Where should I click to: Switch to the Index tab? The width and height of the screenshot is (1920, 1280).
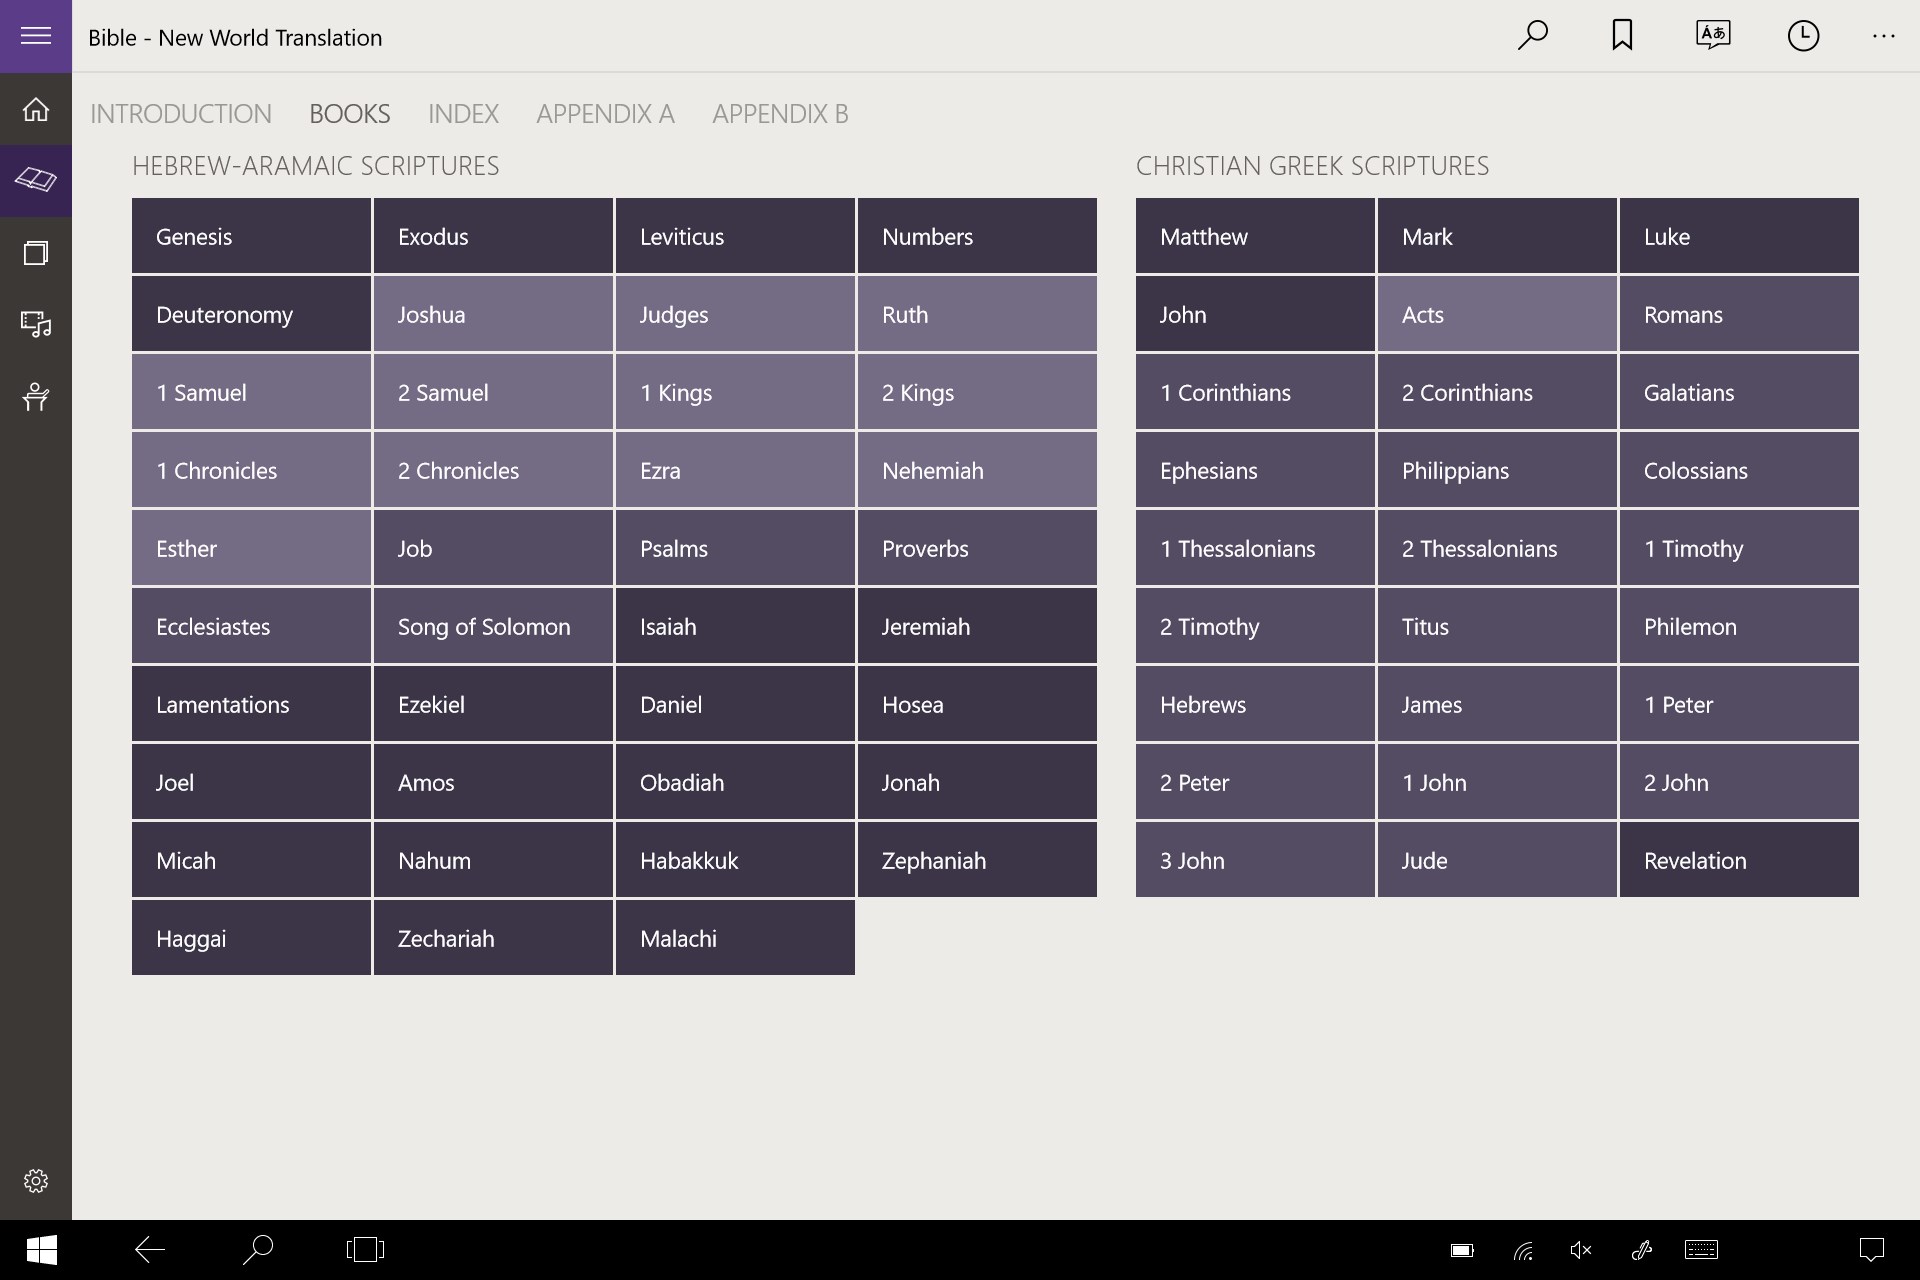click(463, 114)
